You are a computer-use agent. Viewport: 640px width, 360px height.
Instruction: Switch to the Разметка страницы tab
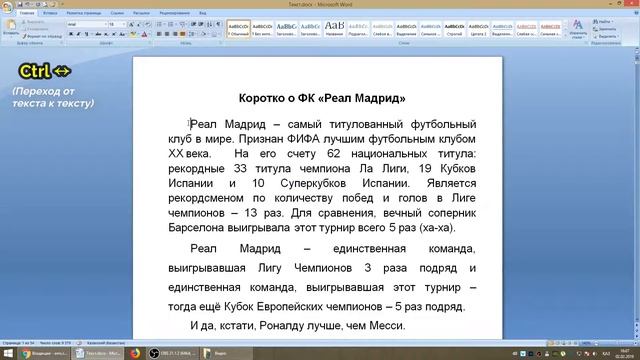84,13
